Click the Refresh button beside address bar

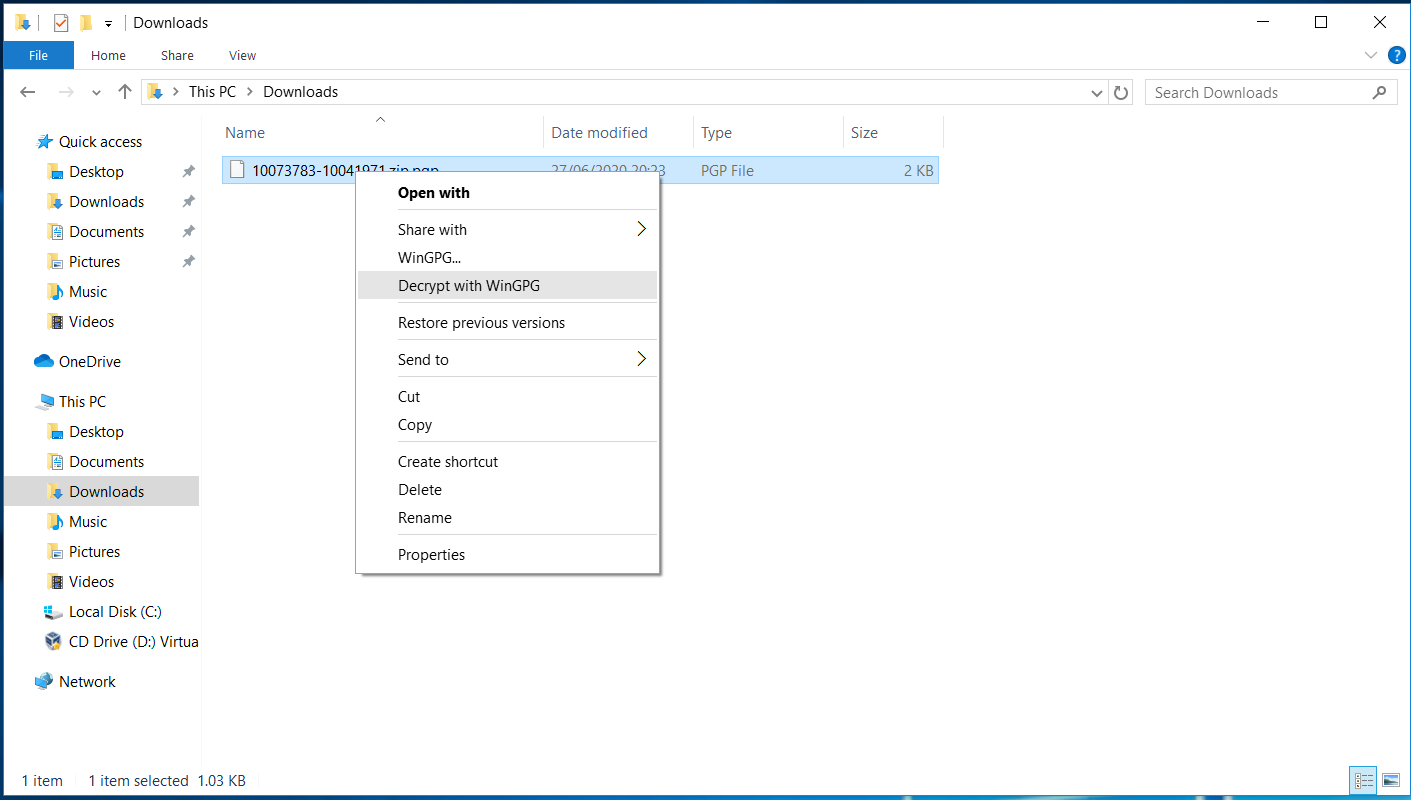(x=1121, y=92)
